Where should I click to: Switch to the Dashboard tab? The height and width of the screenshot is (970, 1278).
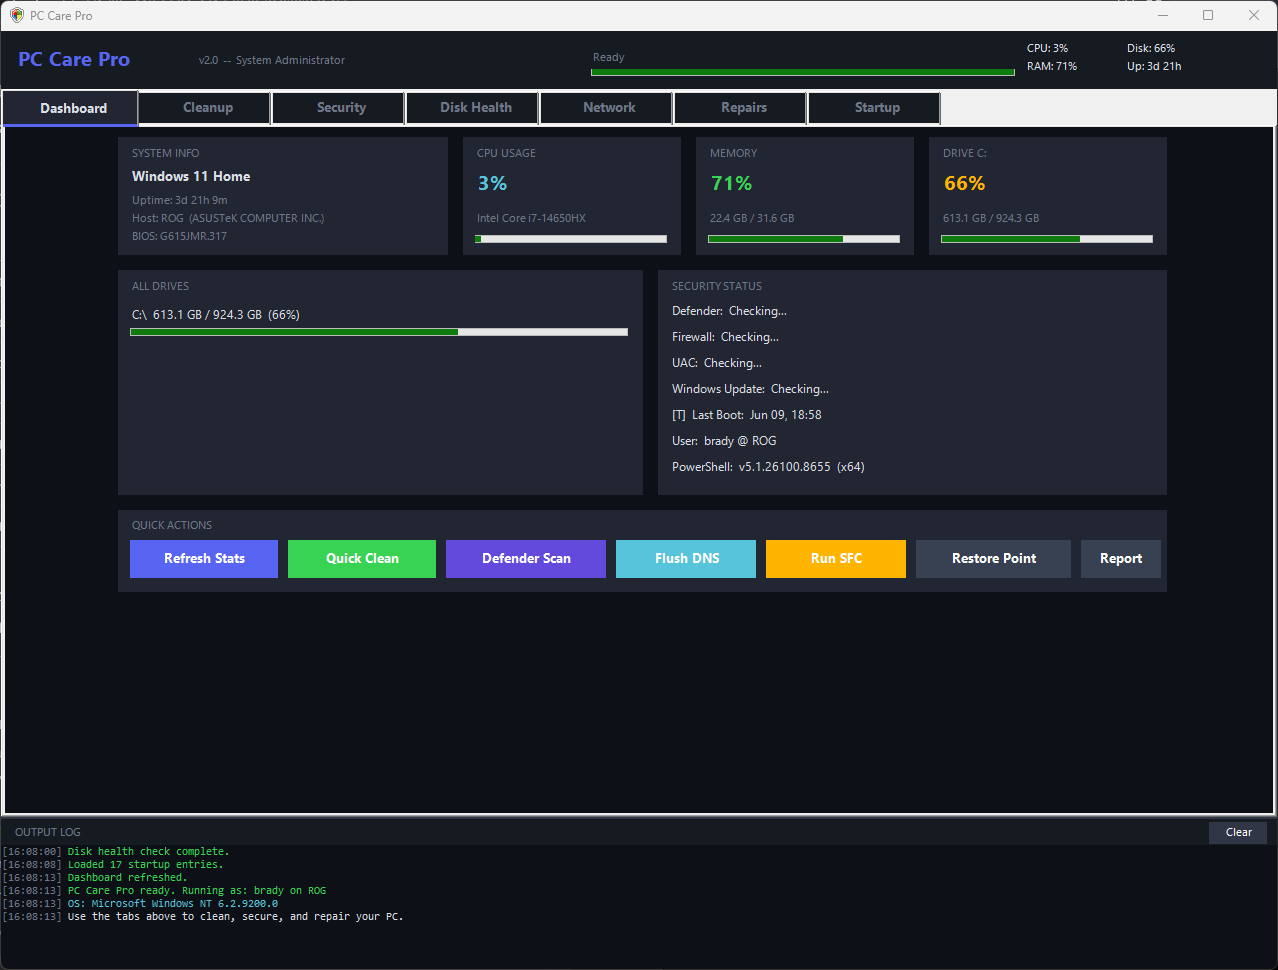pos(70,108)
